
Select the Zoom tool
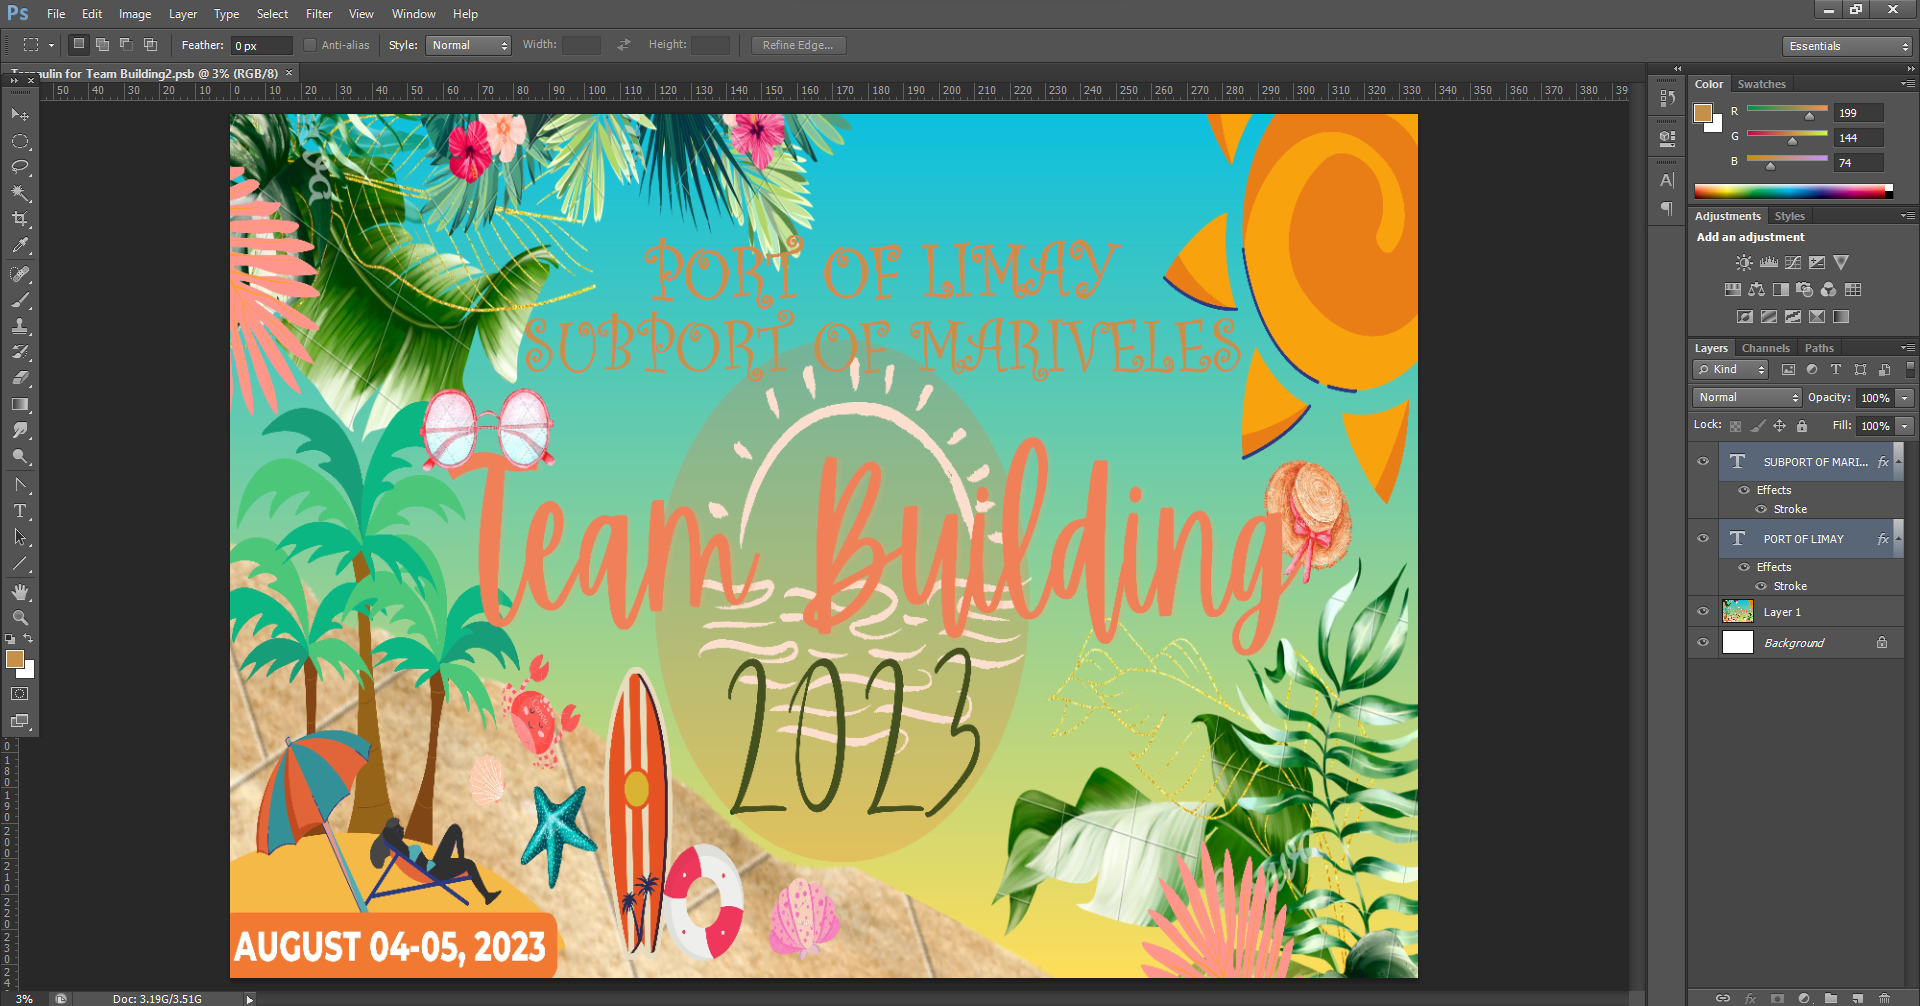[x=20, y=618]
